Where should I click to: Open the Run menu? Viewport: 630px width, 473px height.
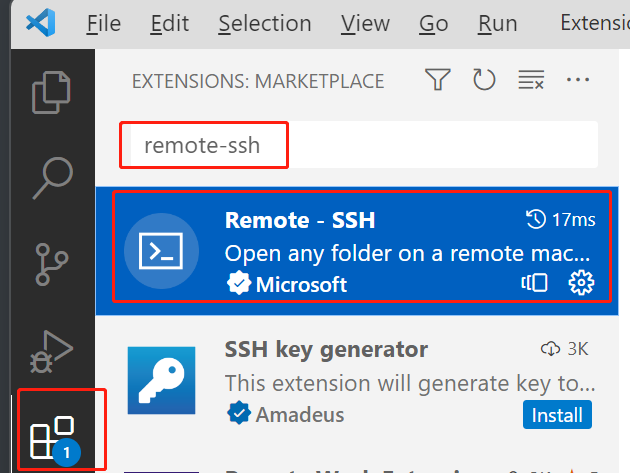(497, 23)
